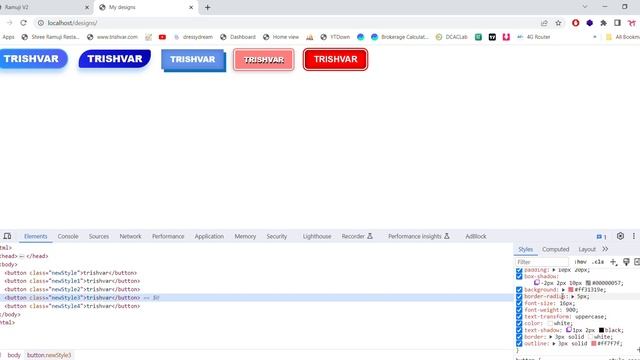
Task: Open a new browser tab
Action: [x=207, y=7]
